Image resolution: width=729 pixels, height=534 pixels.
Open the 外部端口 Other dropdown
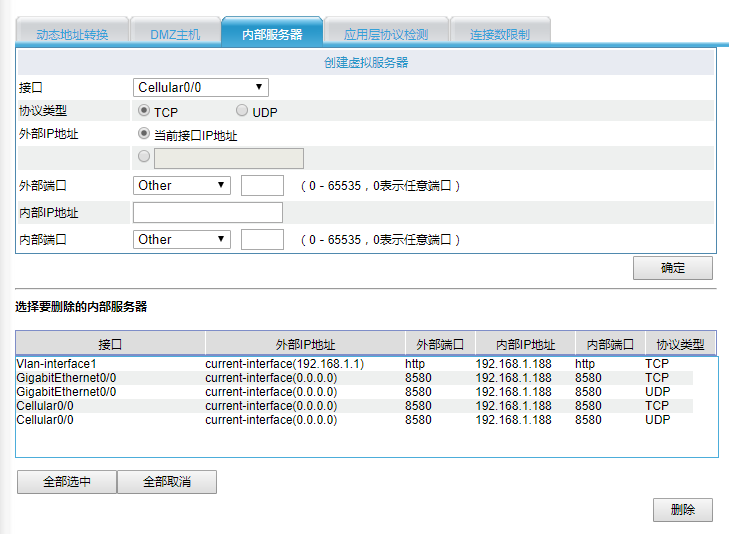tap(182, 185)
